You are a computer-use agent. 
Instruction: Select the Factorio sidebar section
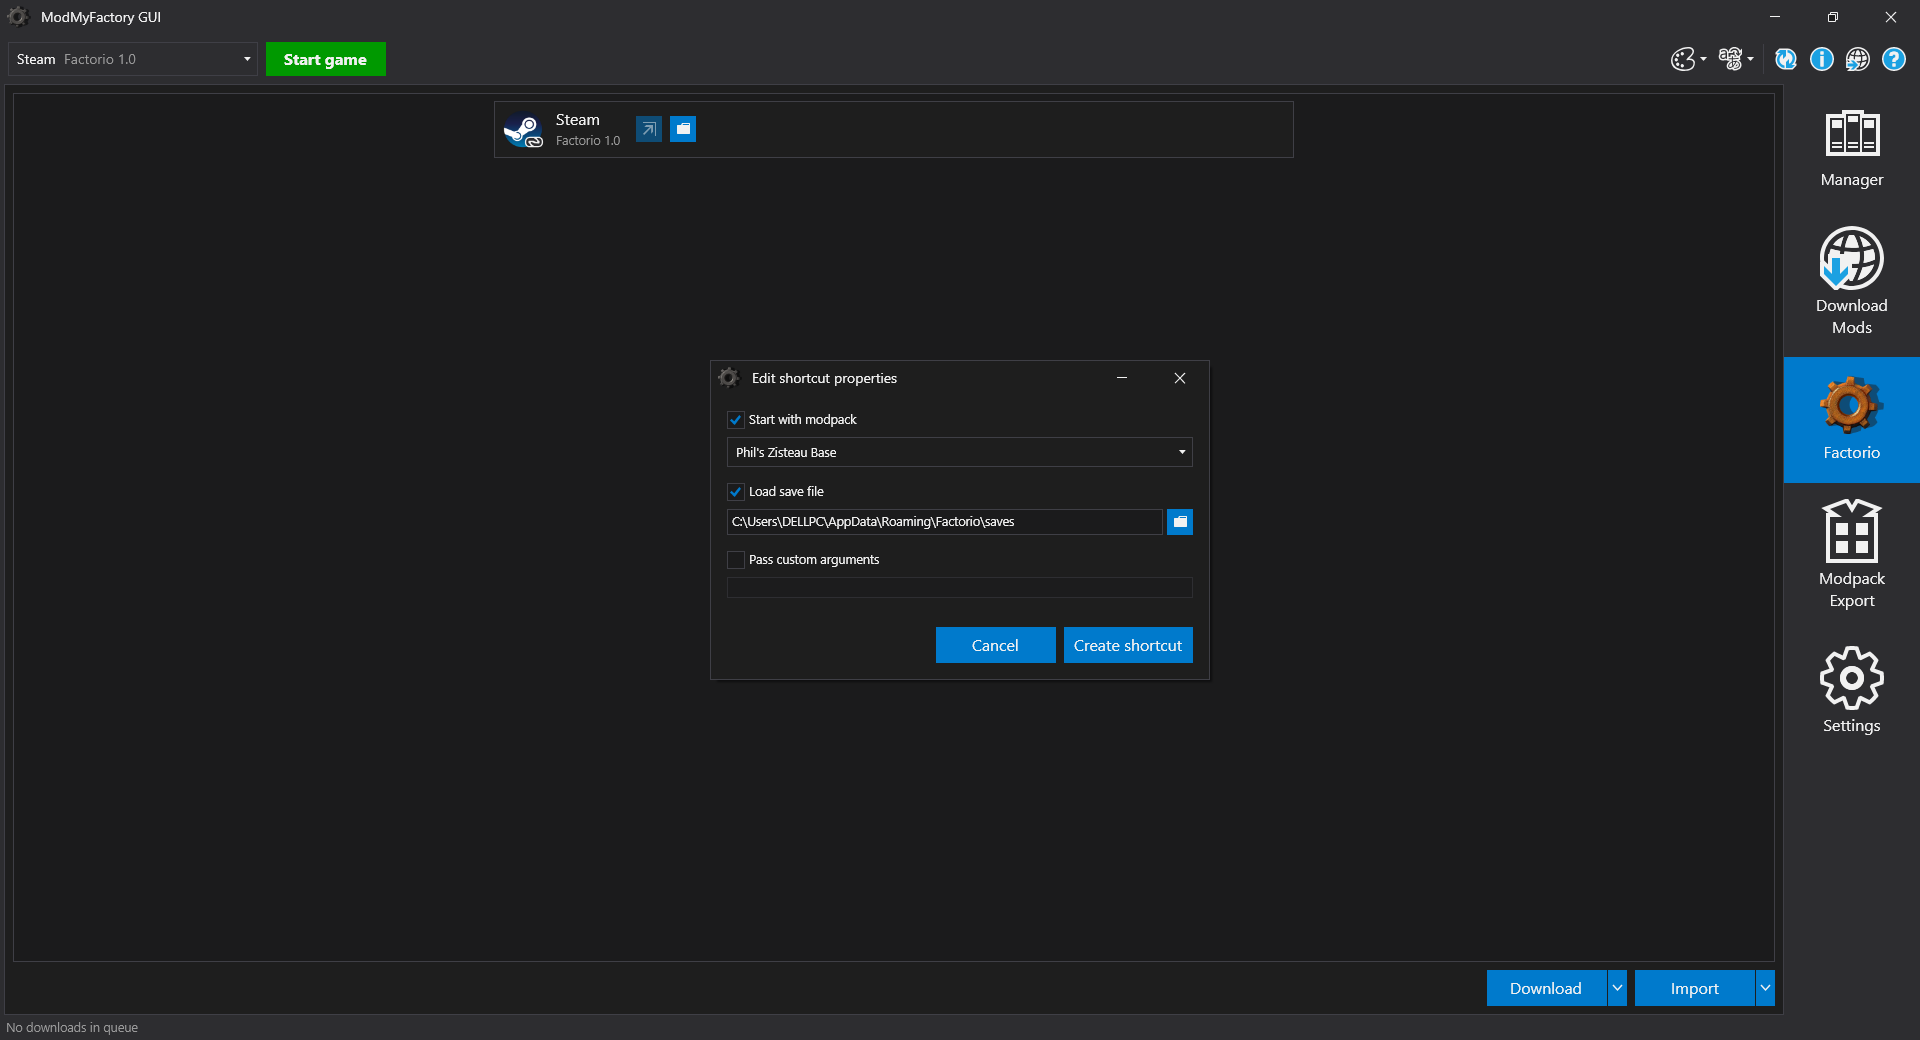[1852, 420]
